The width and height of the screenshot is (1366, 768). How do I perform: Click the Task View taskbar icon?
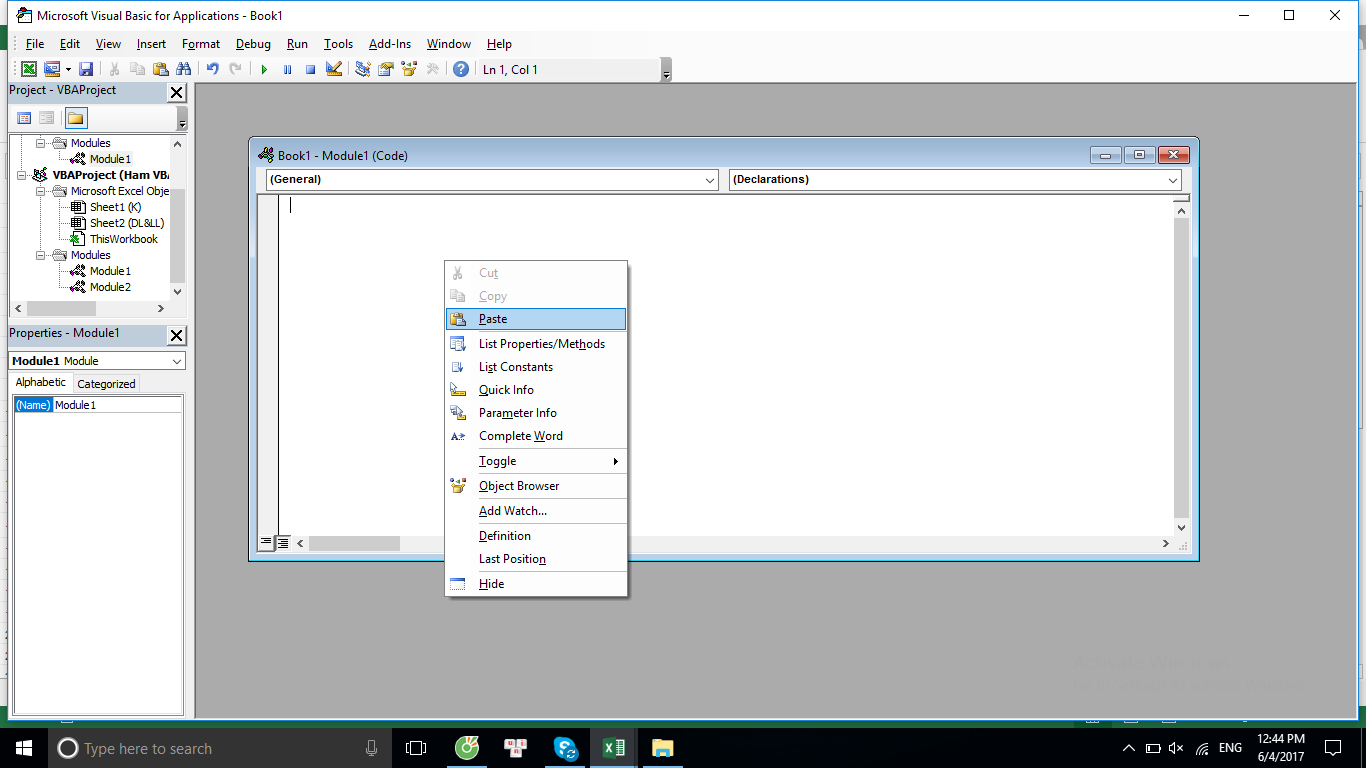pos(416,748)
